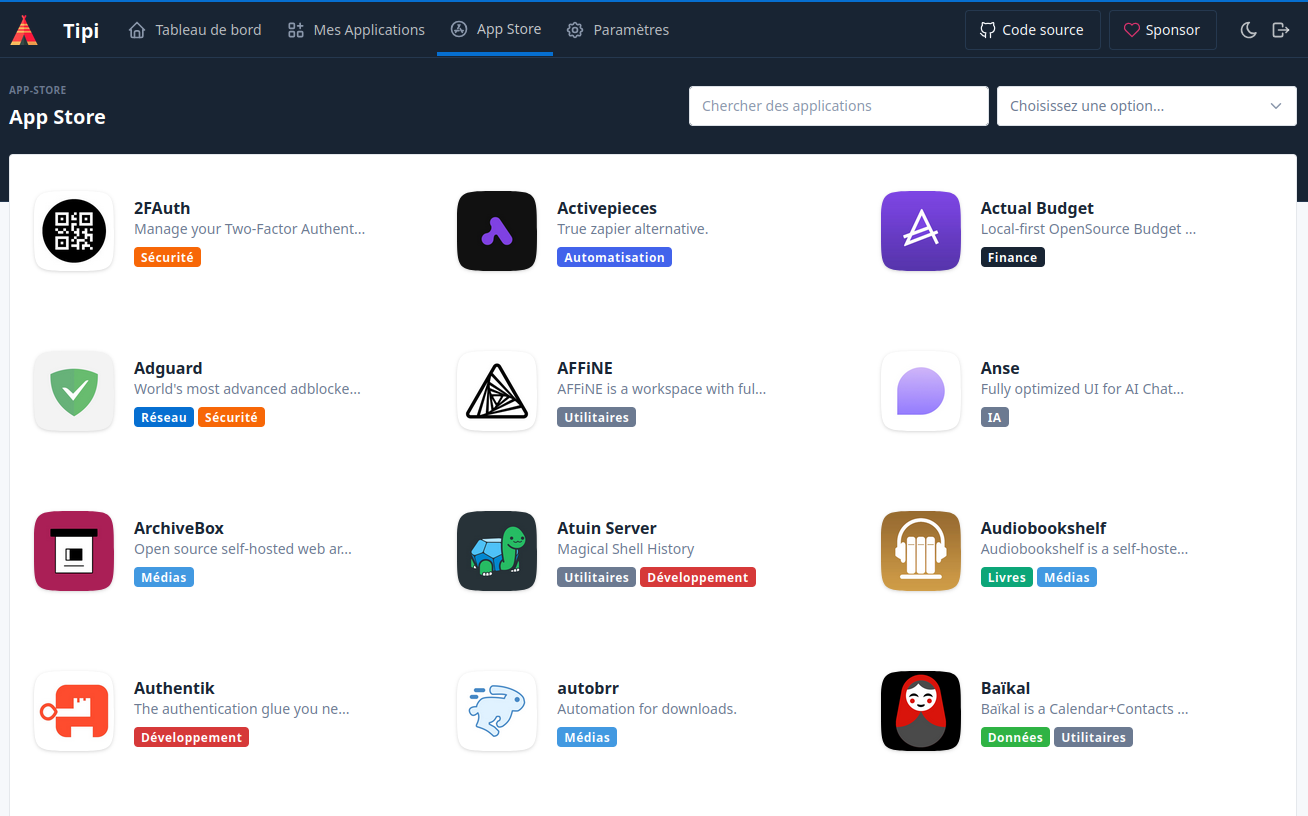Click the Chercher des applications search field

tap(839, 106)
